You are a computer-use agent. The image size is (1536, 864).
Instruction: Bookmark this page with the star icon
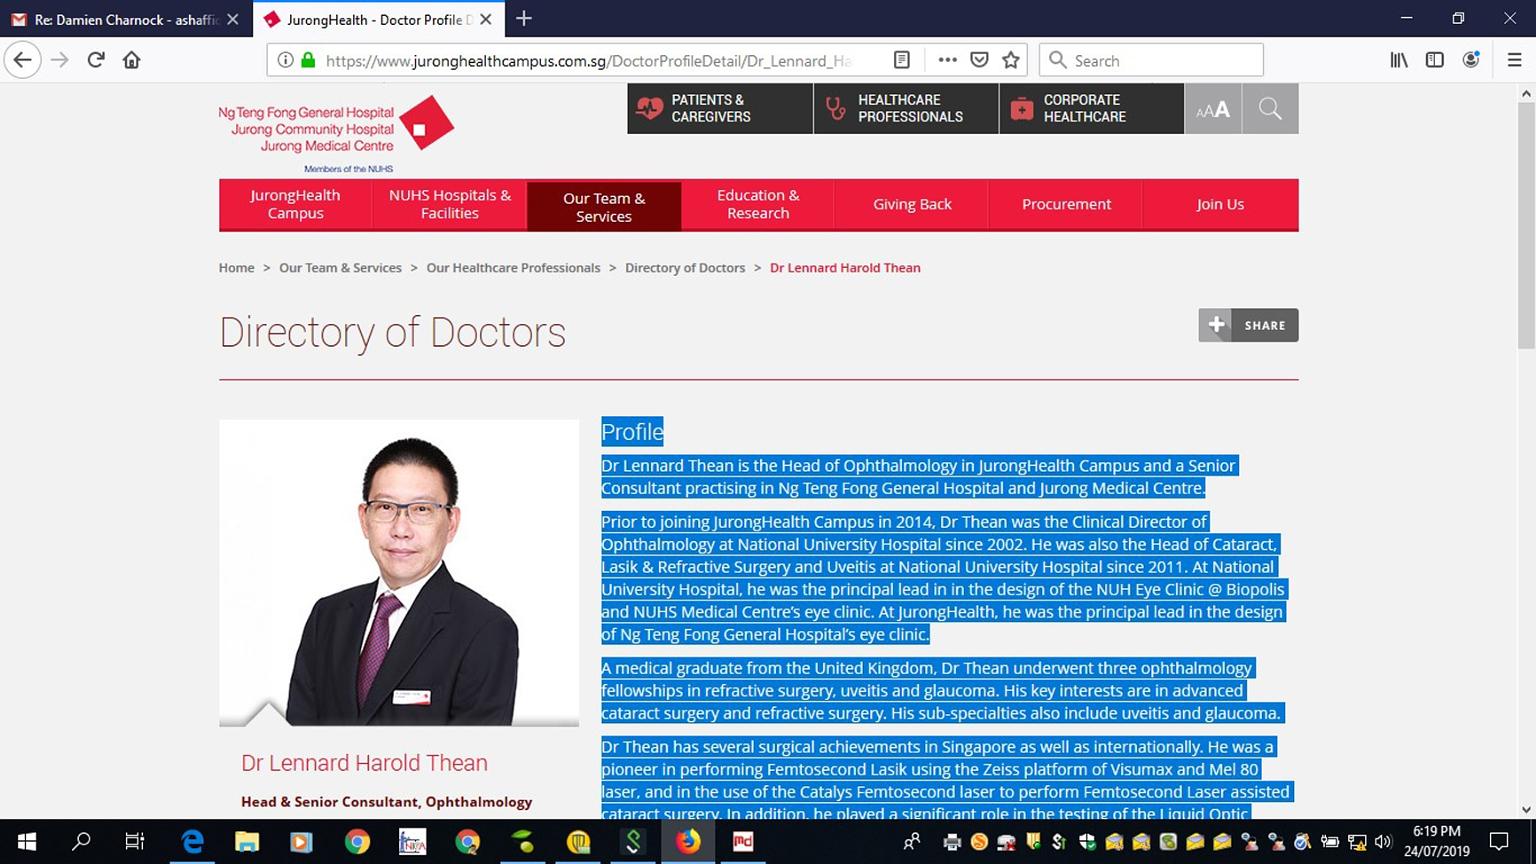coord(1012,59)
